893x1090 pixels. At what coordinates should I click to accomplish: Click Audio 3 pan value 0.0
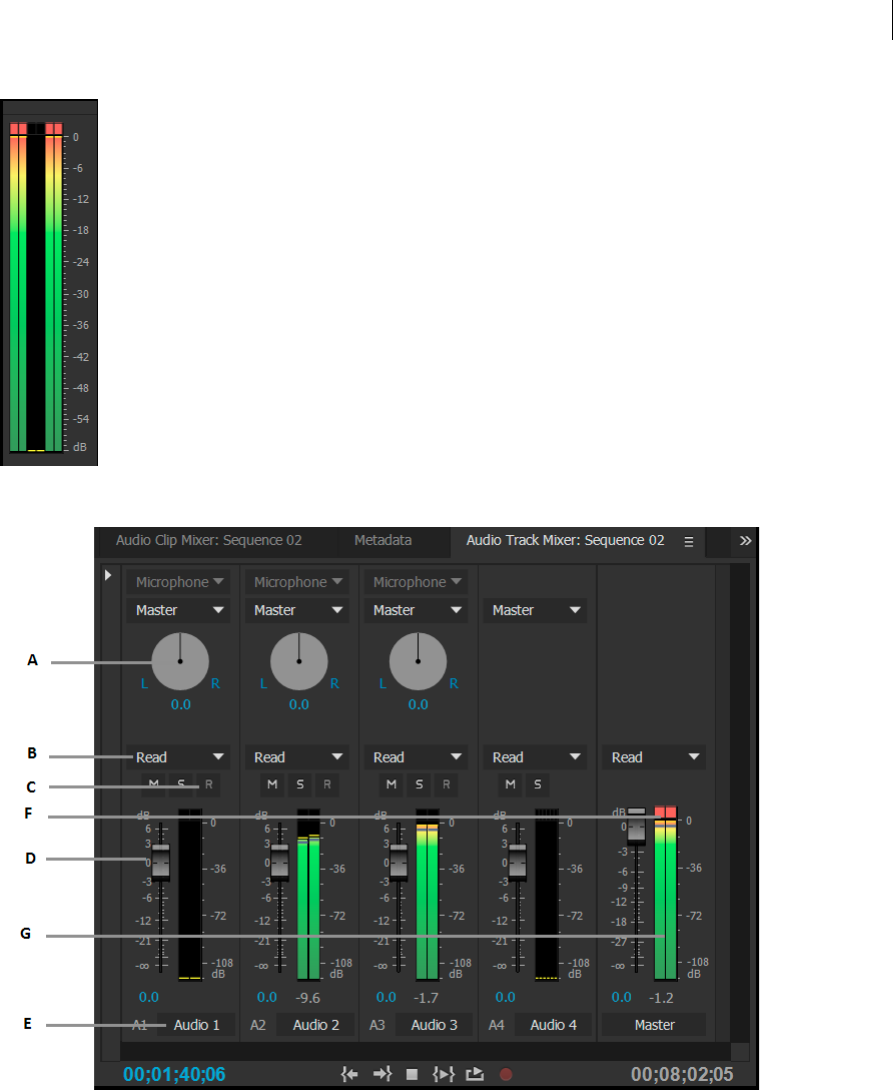pyautogui.click(x=418, y=704)
